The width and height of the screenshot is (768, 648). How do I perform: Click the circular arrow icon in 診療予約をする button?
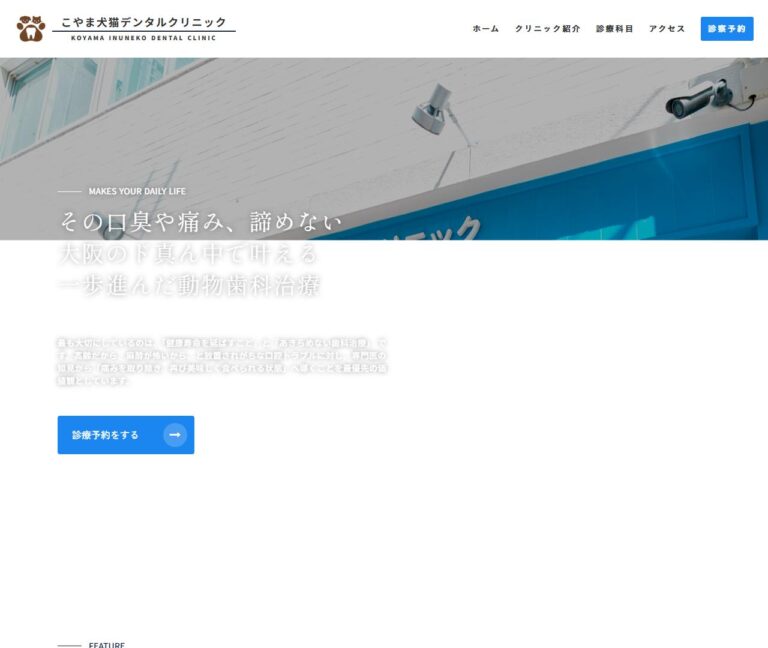tap(175, 435)
